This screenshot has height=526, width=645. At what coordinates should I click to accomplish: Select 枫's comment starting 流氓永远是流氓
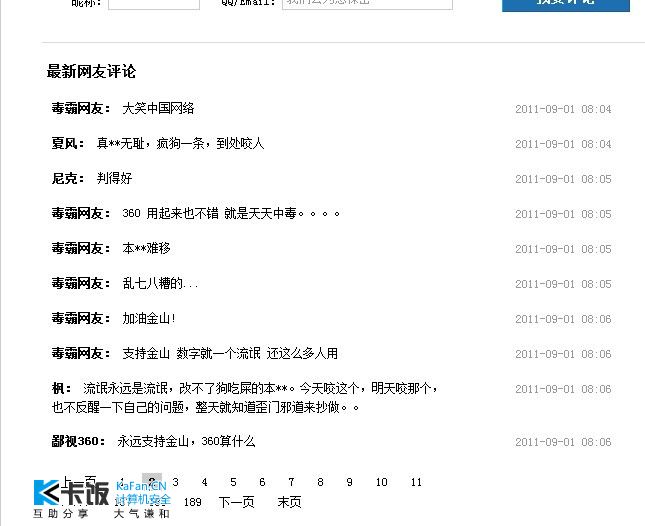(245, 398)
